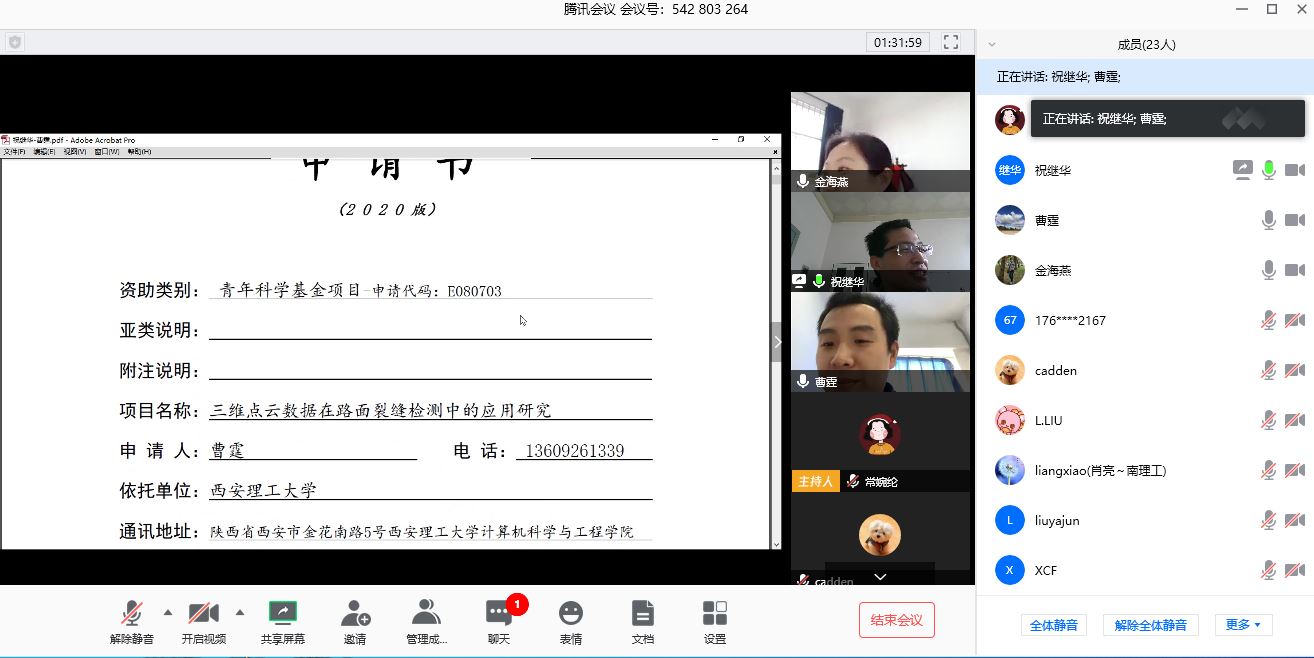Select member liuyajun in members list
Image resolution: width=1314 pixels, height=658 pixels.
pyautogui.click(x=1056, y=520)
